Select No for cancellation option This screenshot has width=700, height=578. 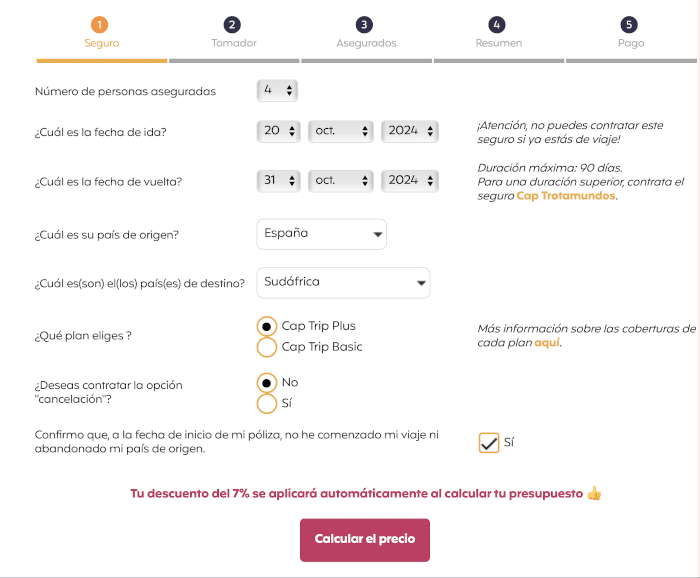267,382
